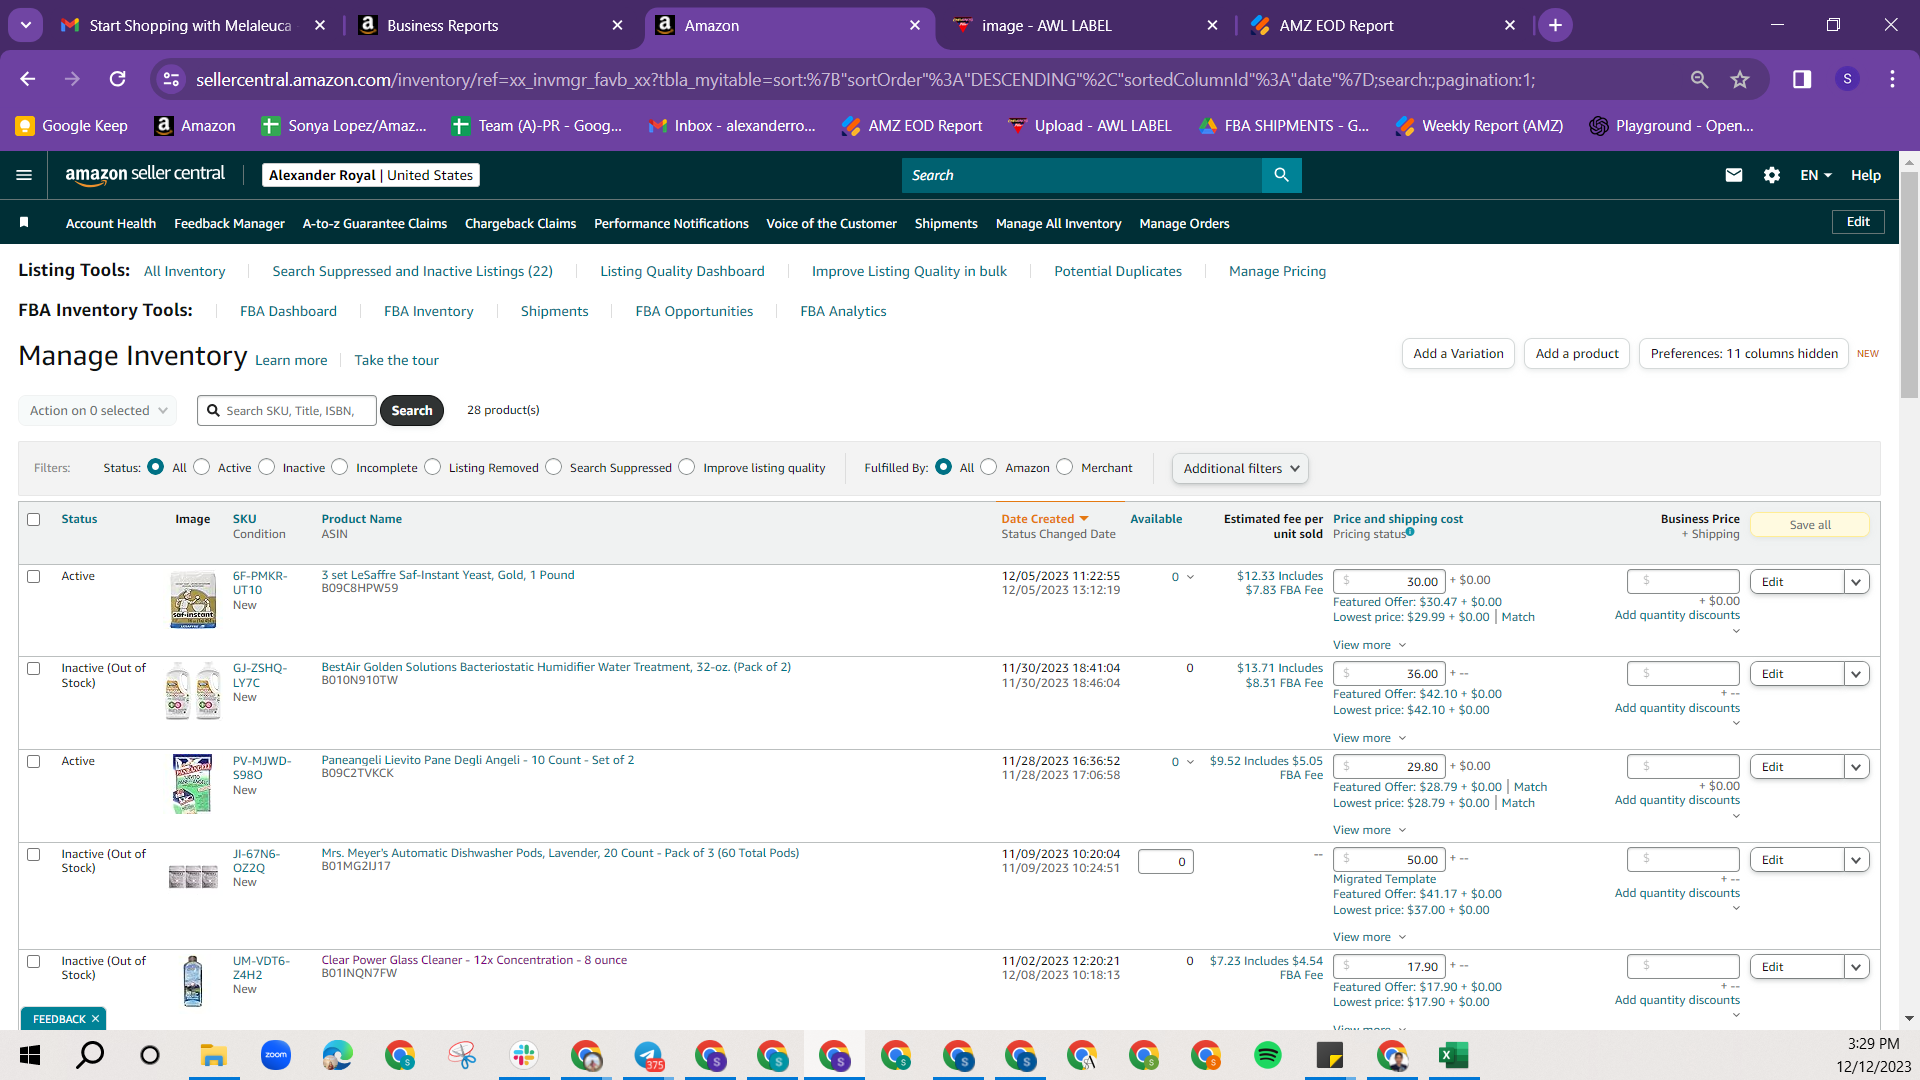Select the Inactive status radio button
This screenshot has height=1080, width=1920.
[x=266, y=467]
